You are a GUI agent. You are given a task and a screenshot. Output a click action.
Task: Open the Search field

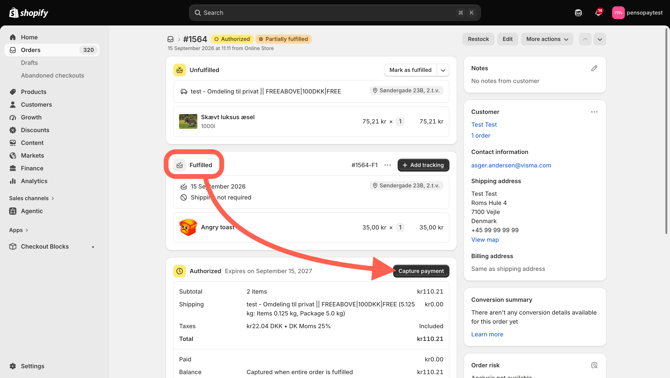click(335, 13)
